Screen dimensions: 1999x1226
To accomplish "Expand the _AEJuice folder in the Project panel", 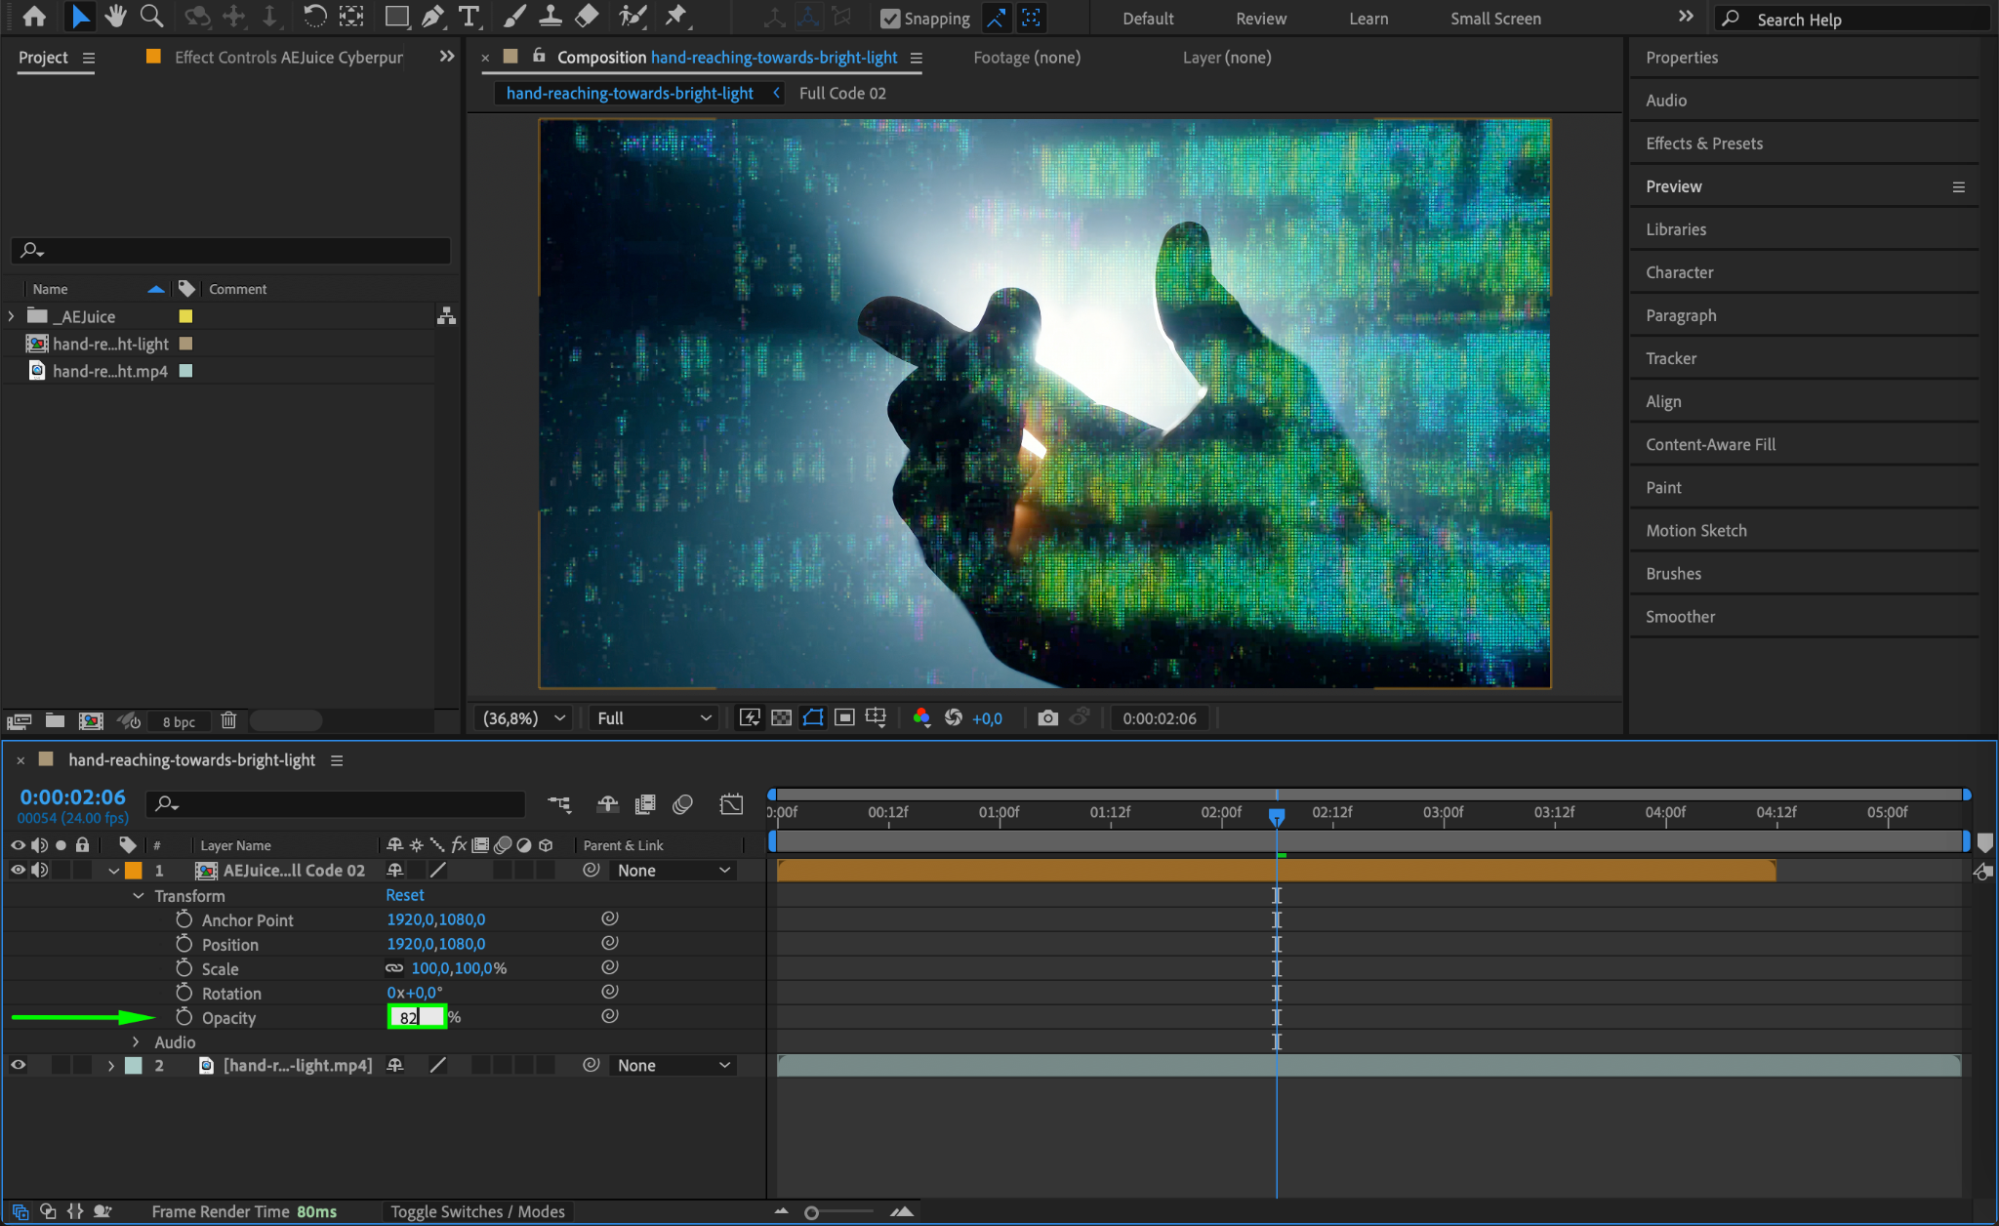I will (12, 316).
